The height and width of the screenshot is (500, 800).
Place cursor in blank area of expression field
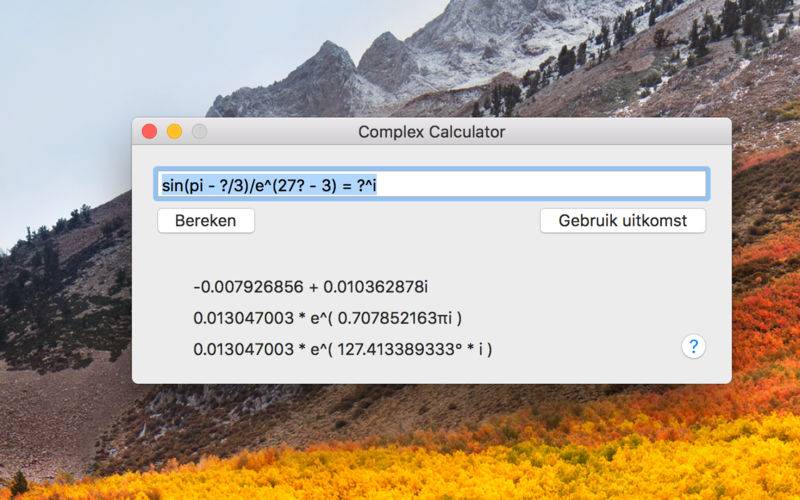541,185
